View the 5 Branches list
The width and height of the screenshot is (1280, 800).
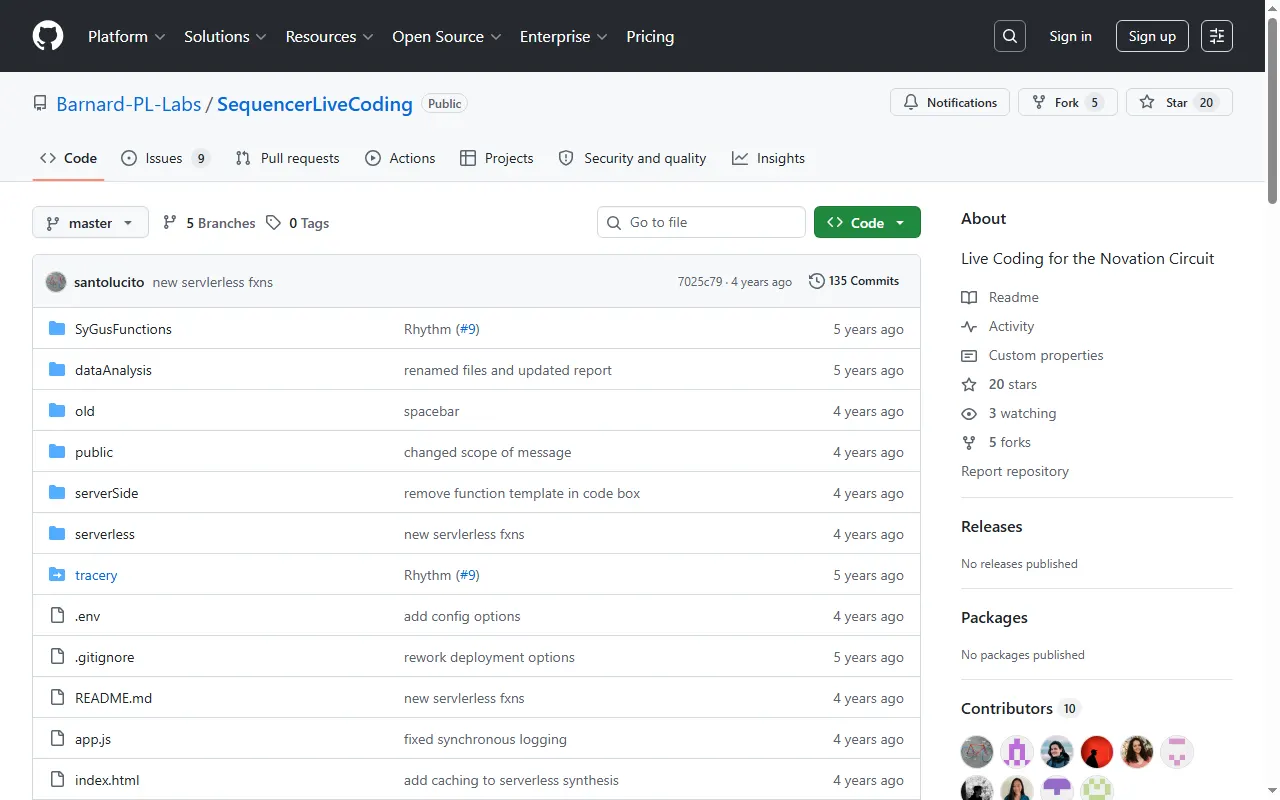[x=209, y=223]
